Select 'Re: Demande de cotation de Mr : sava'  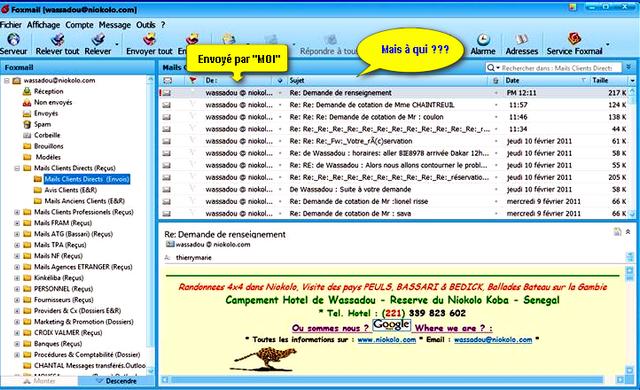350,213
